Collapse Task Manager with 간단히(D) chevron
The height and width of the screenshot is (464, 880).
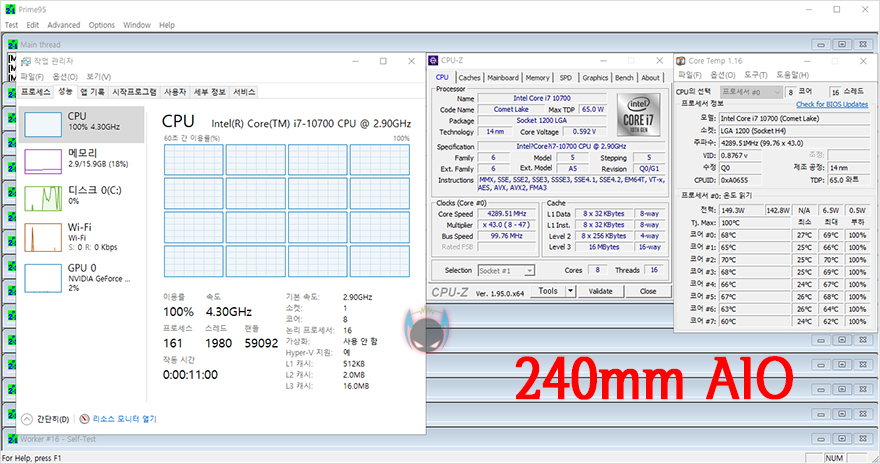(27, 419)
